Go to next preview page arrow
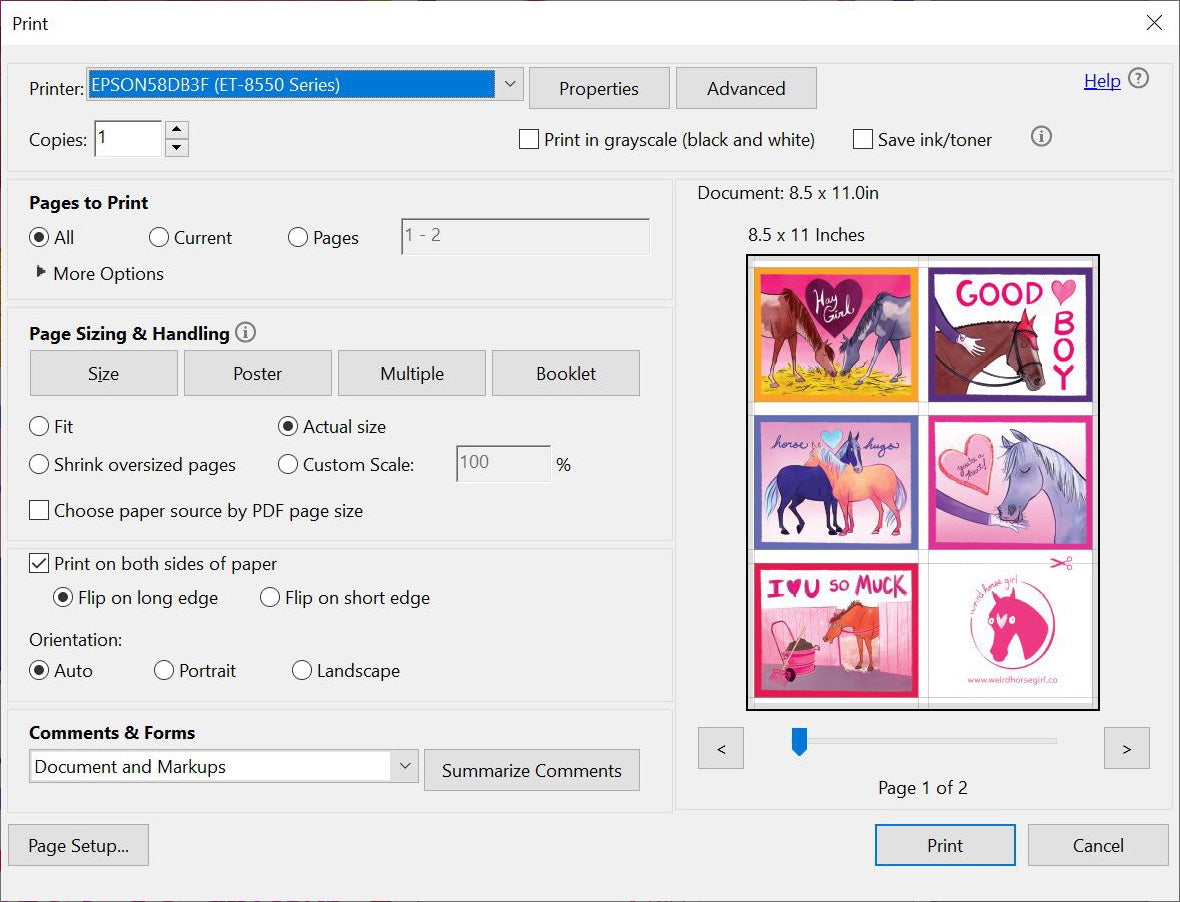This screenshot has height=902, width=1180. [1126, 748]
